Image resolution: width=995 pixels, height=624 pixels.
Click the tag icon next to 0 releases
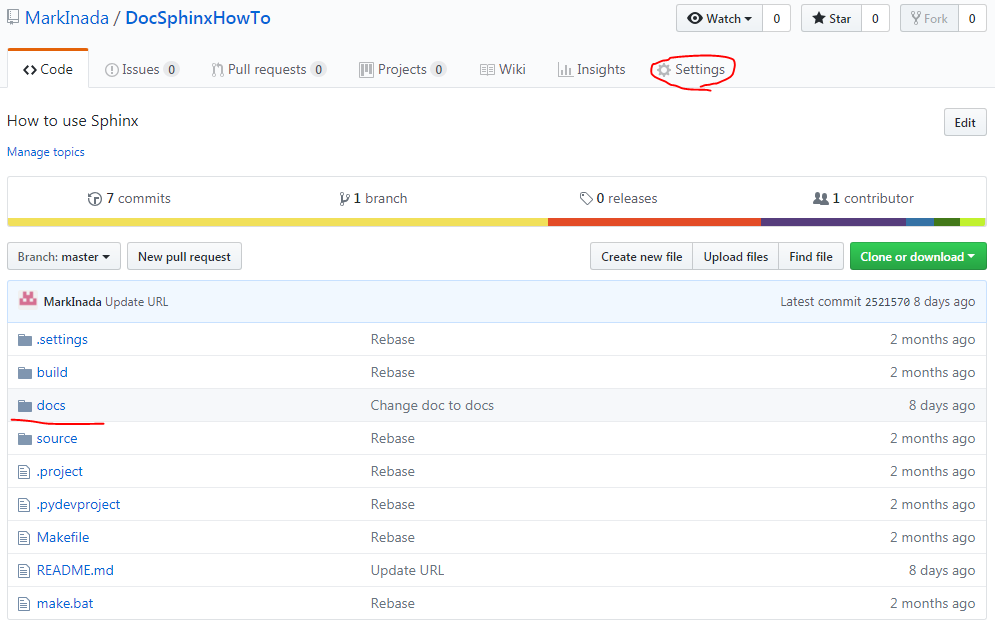[x=586, y=199]
